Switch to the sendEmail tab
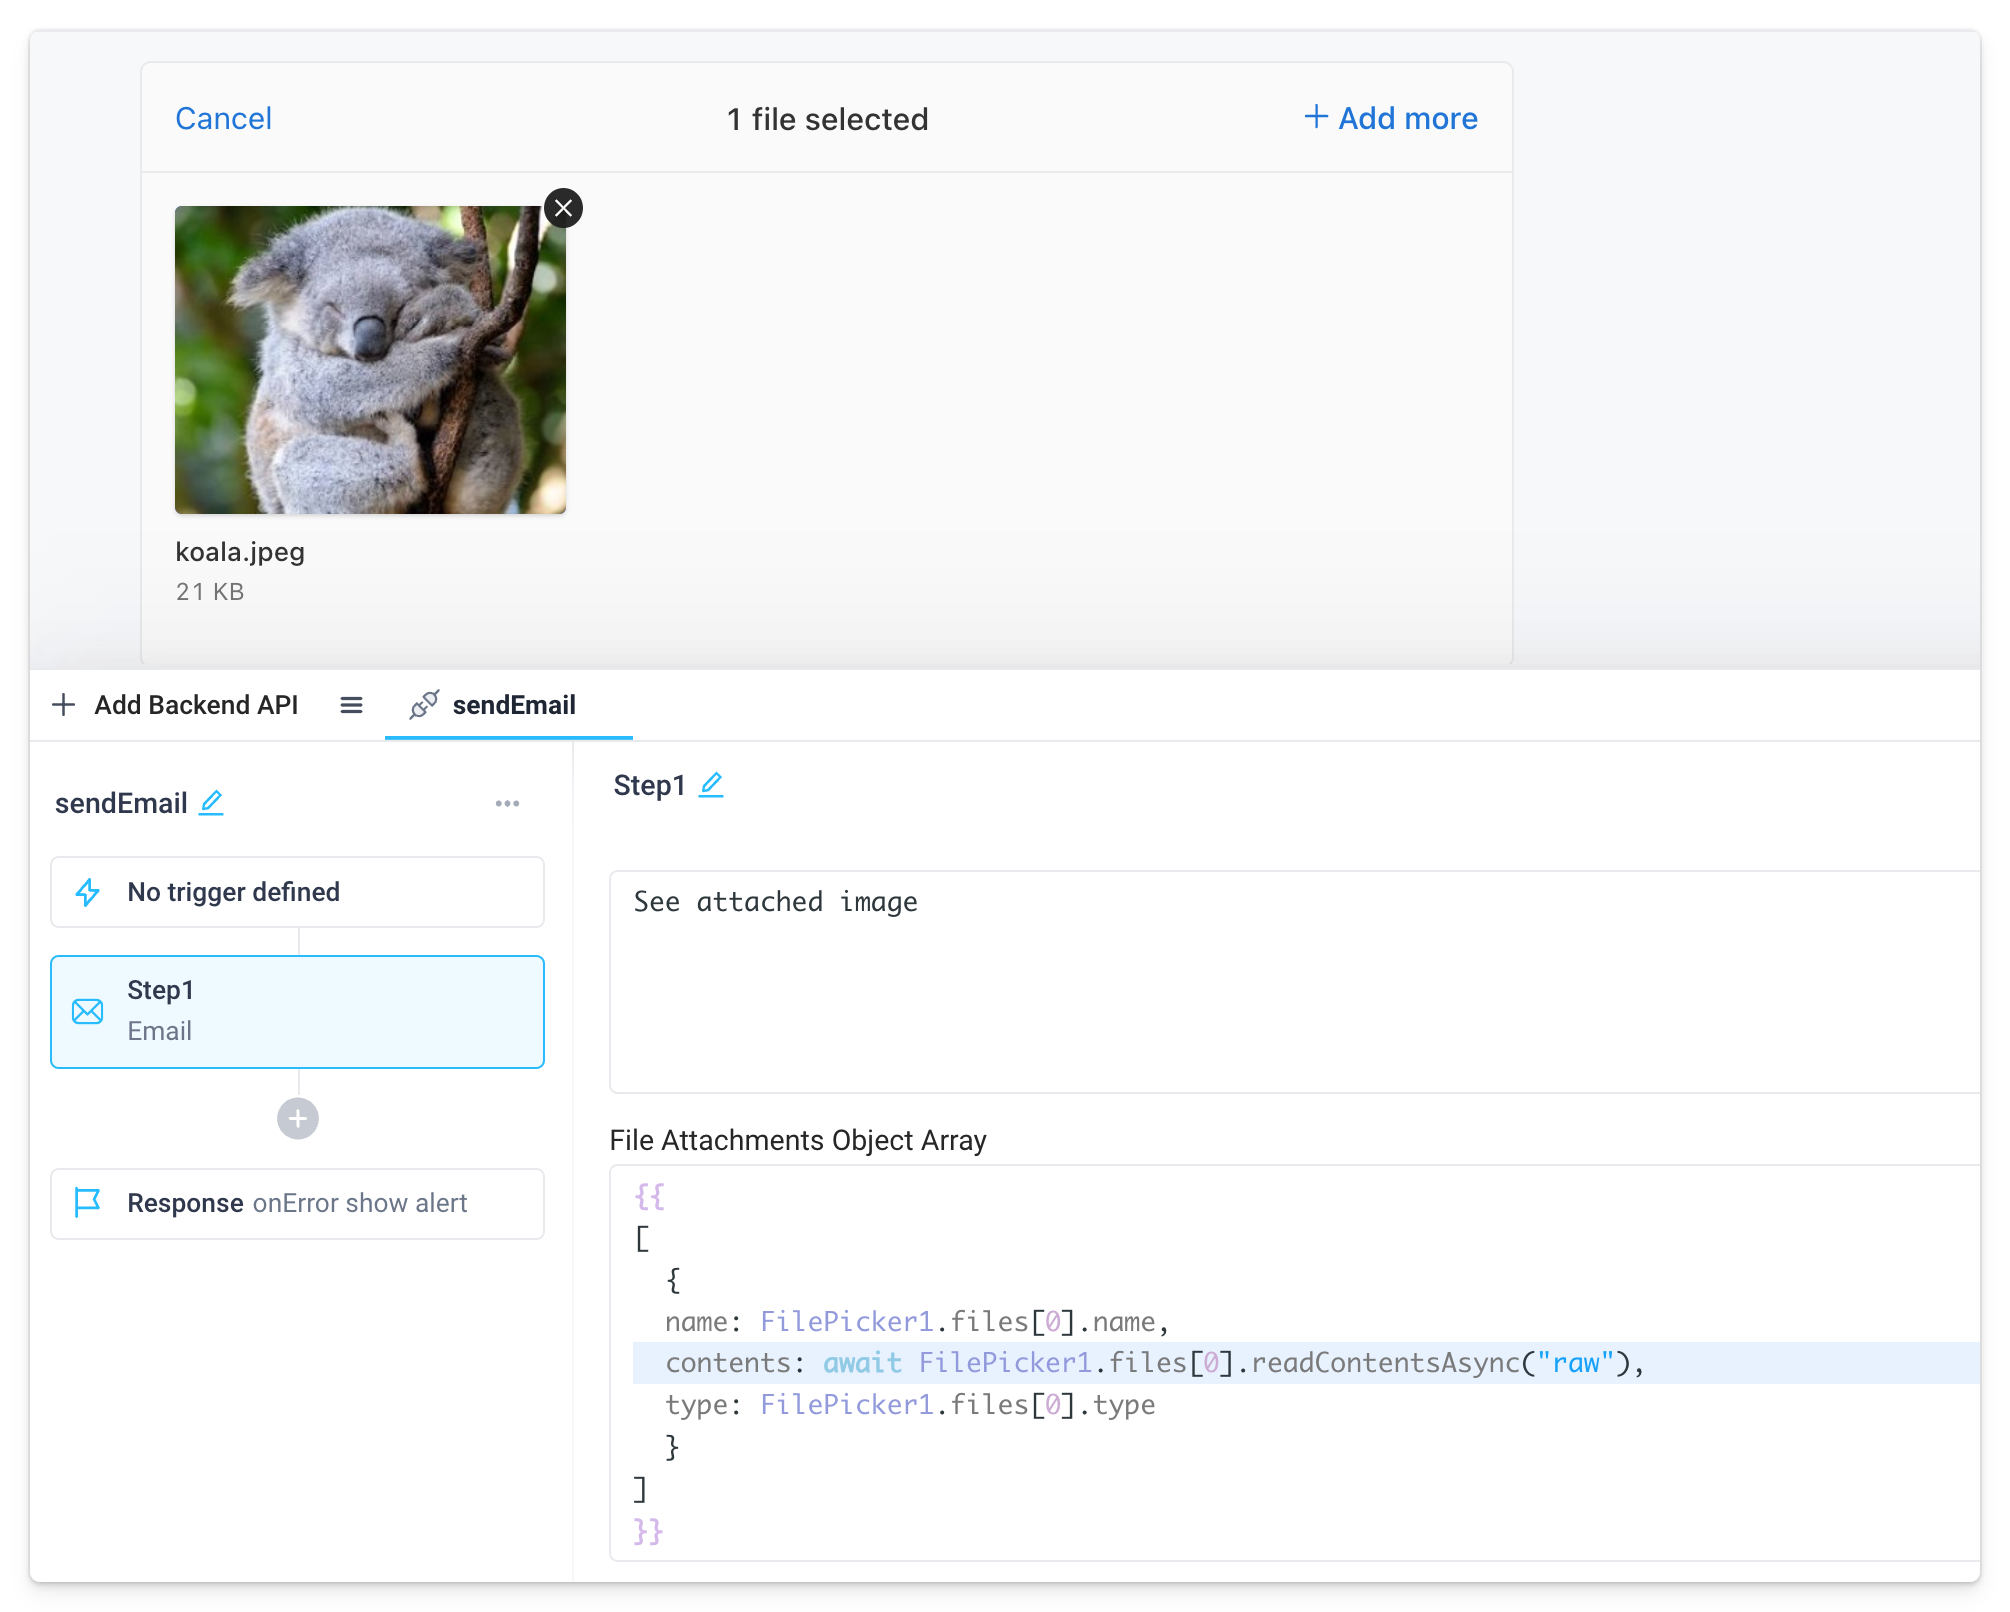Screen dimensions: 2010x1612 click(x=512, y=705)
